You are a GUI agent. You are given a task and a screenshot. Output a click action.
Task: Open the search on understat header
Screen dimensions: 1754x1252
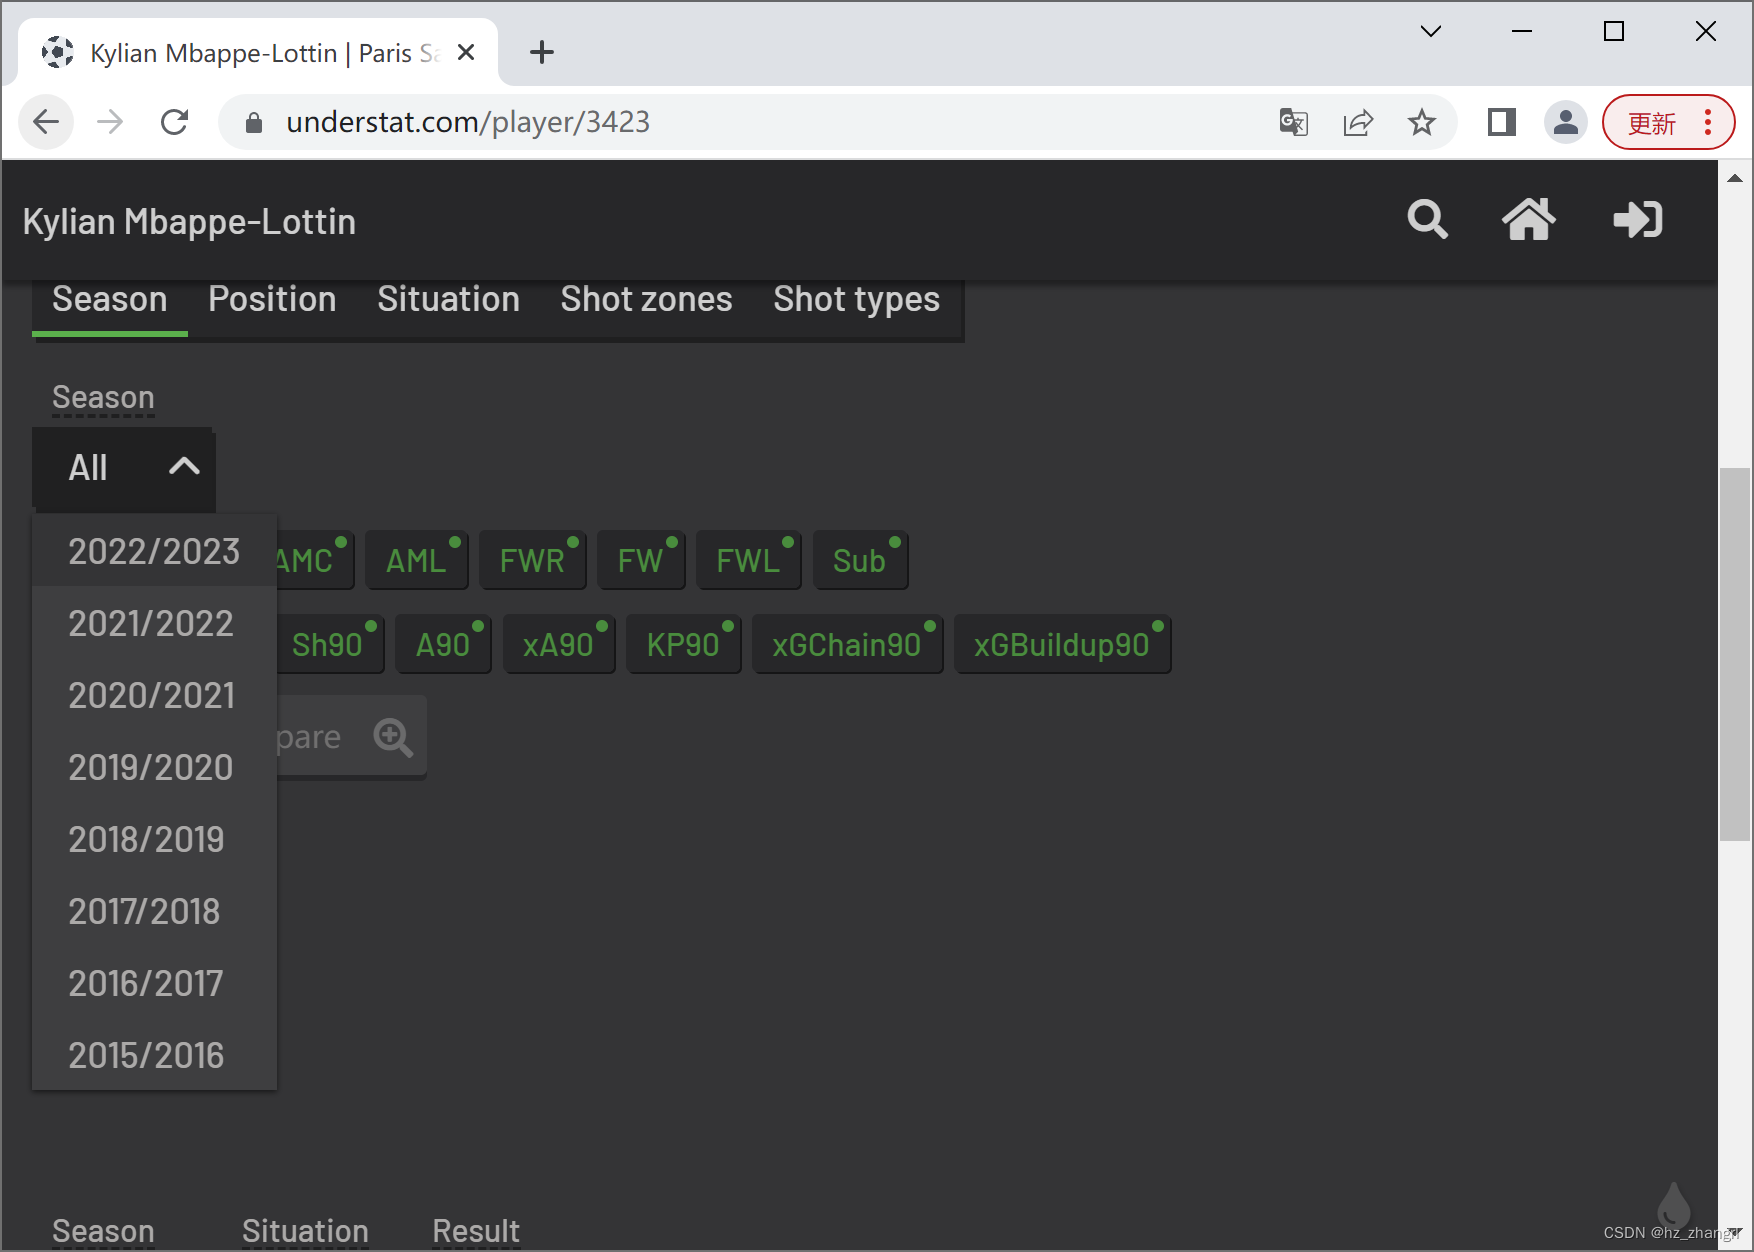pyautogui.click(x=1427, y=220)
